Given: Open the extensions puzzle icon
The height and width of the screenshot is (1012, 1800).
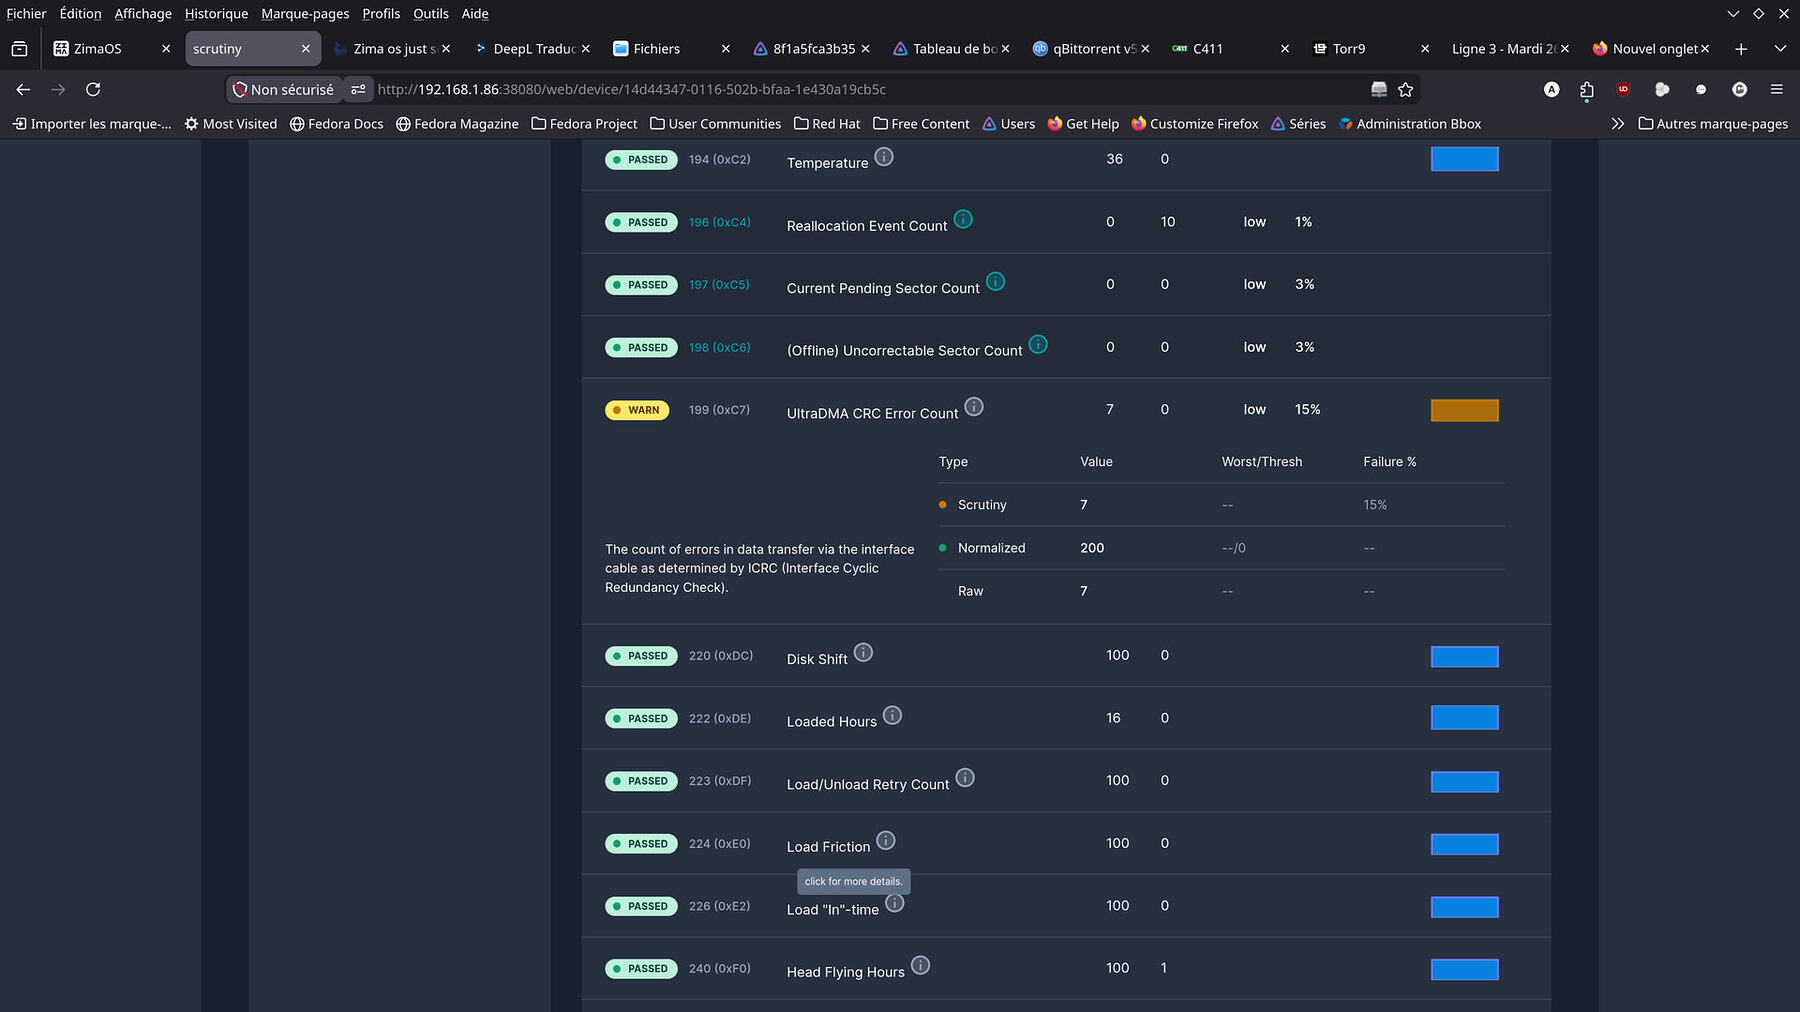Looking at the screenshot, I should (1587, 89).
